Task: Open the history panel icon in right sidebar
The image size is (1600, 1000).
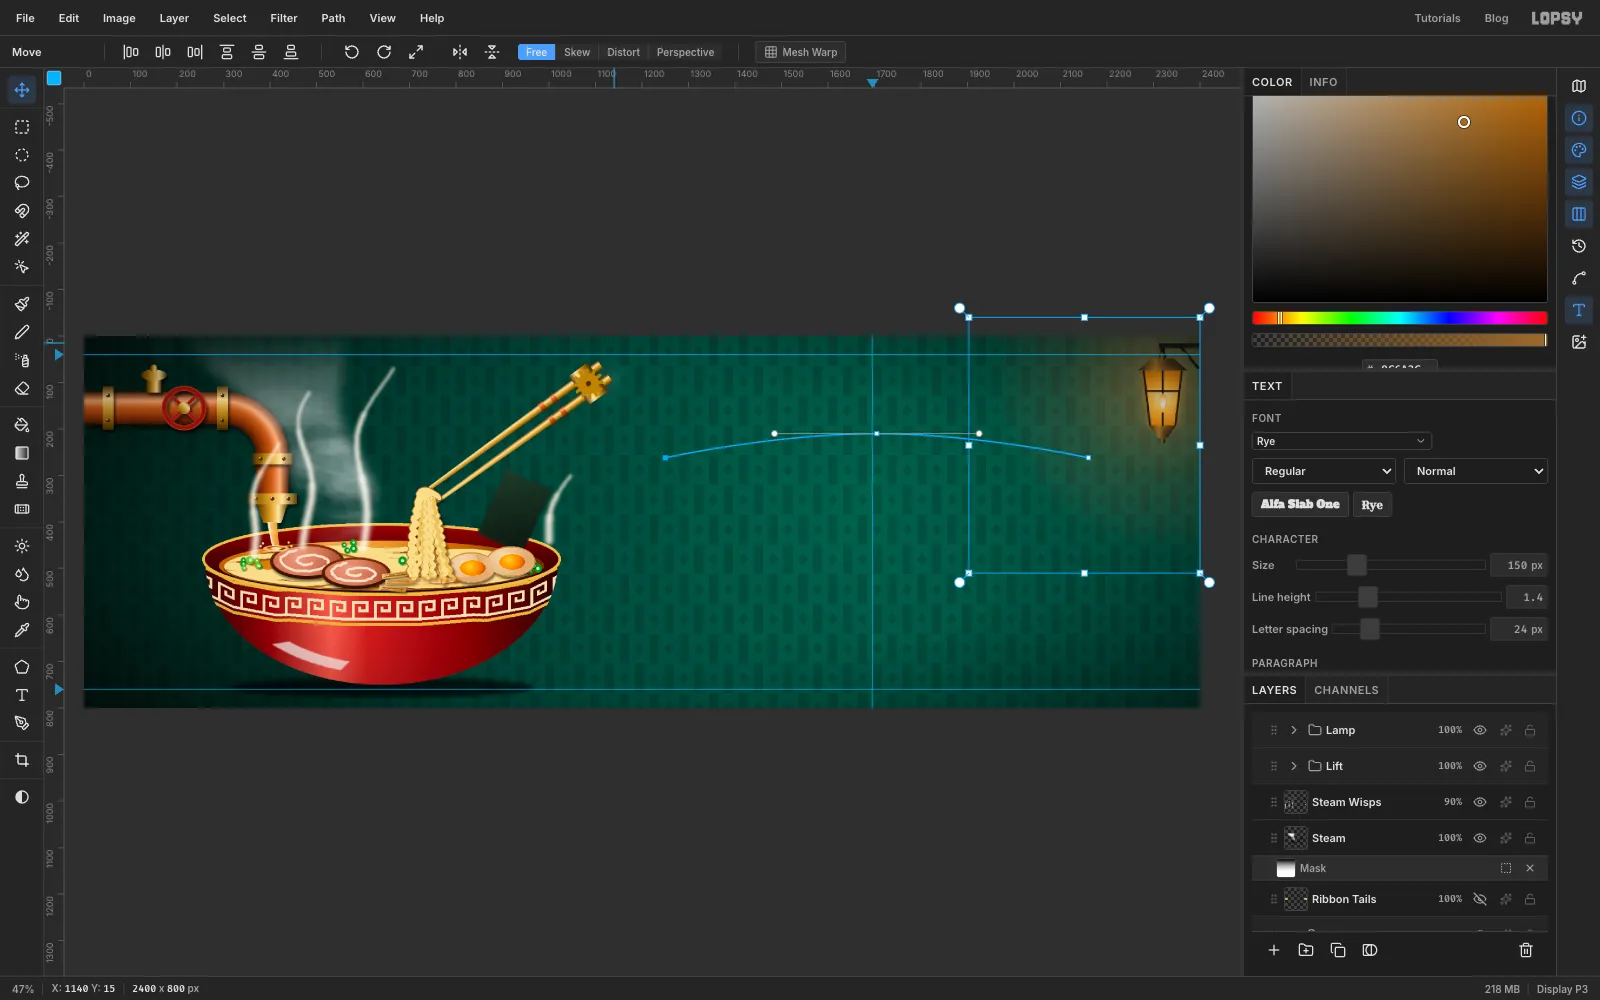Action: tap(1579, 246)
